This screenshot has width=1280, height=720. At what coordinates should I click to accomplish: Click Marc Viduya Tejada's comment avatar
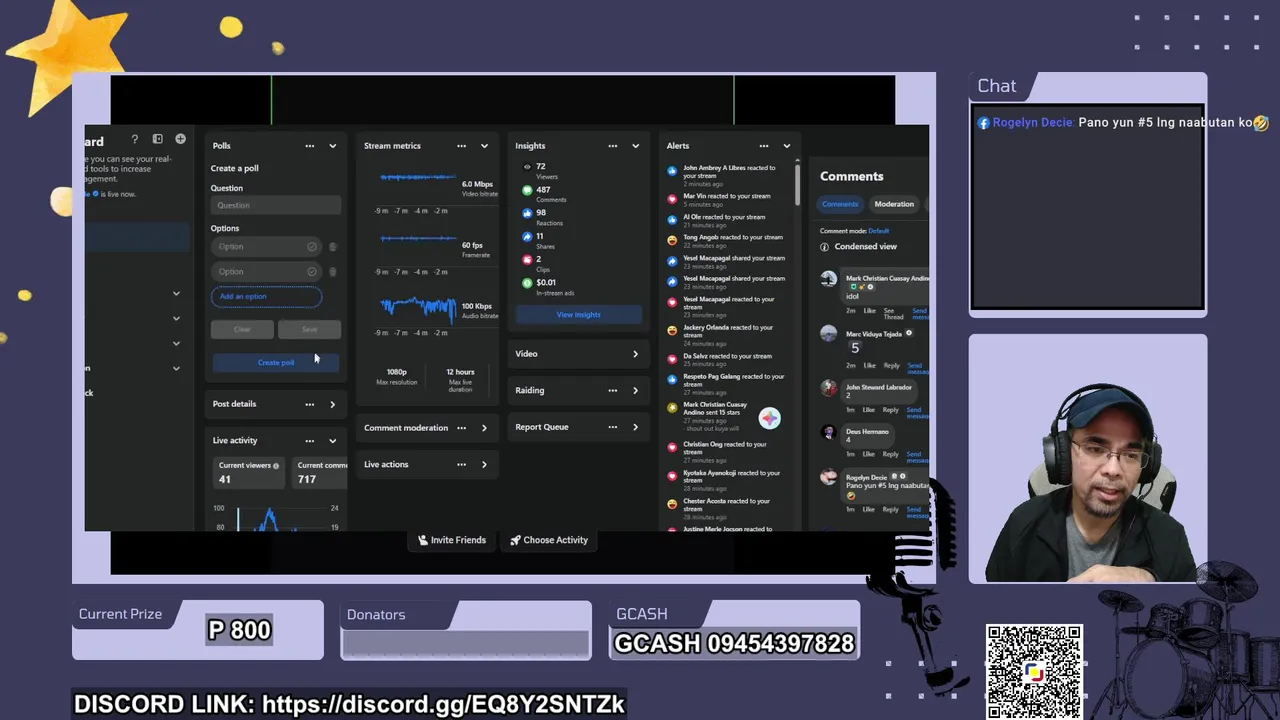829,335
